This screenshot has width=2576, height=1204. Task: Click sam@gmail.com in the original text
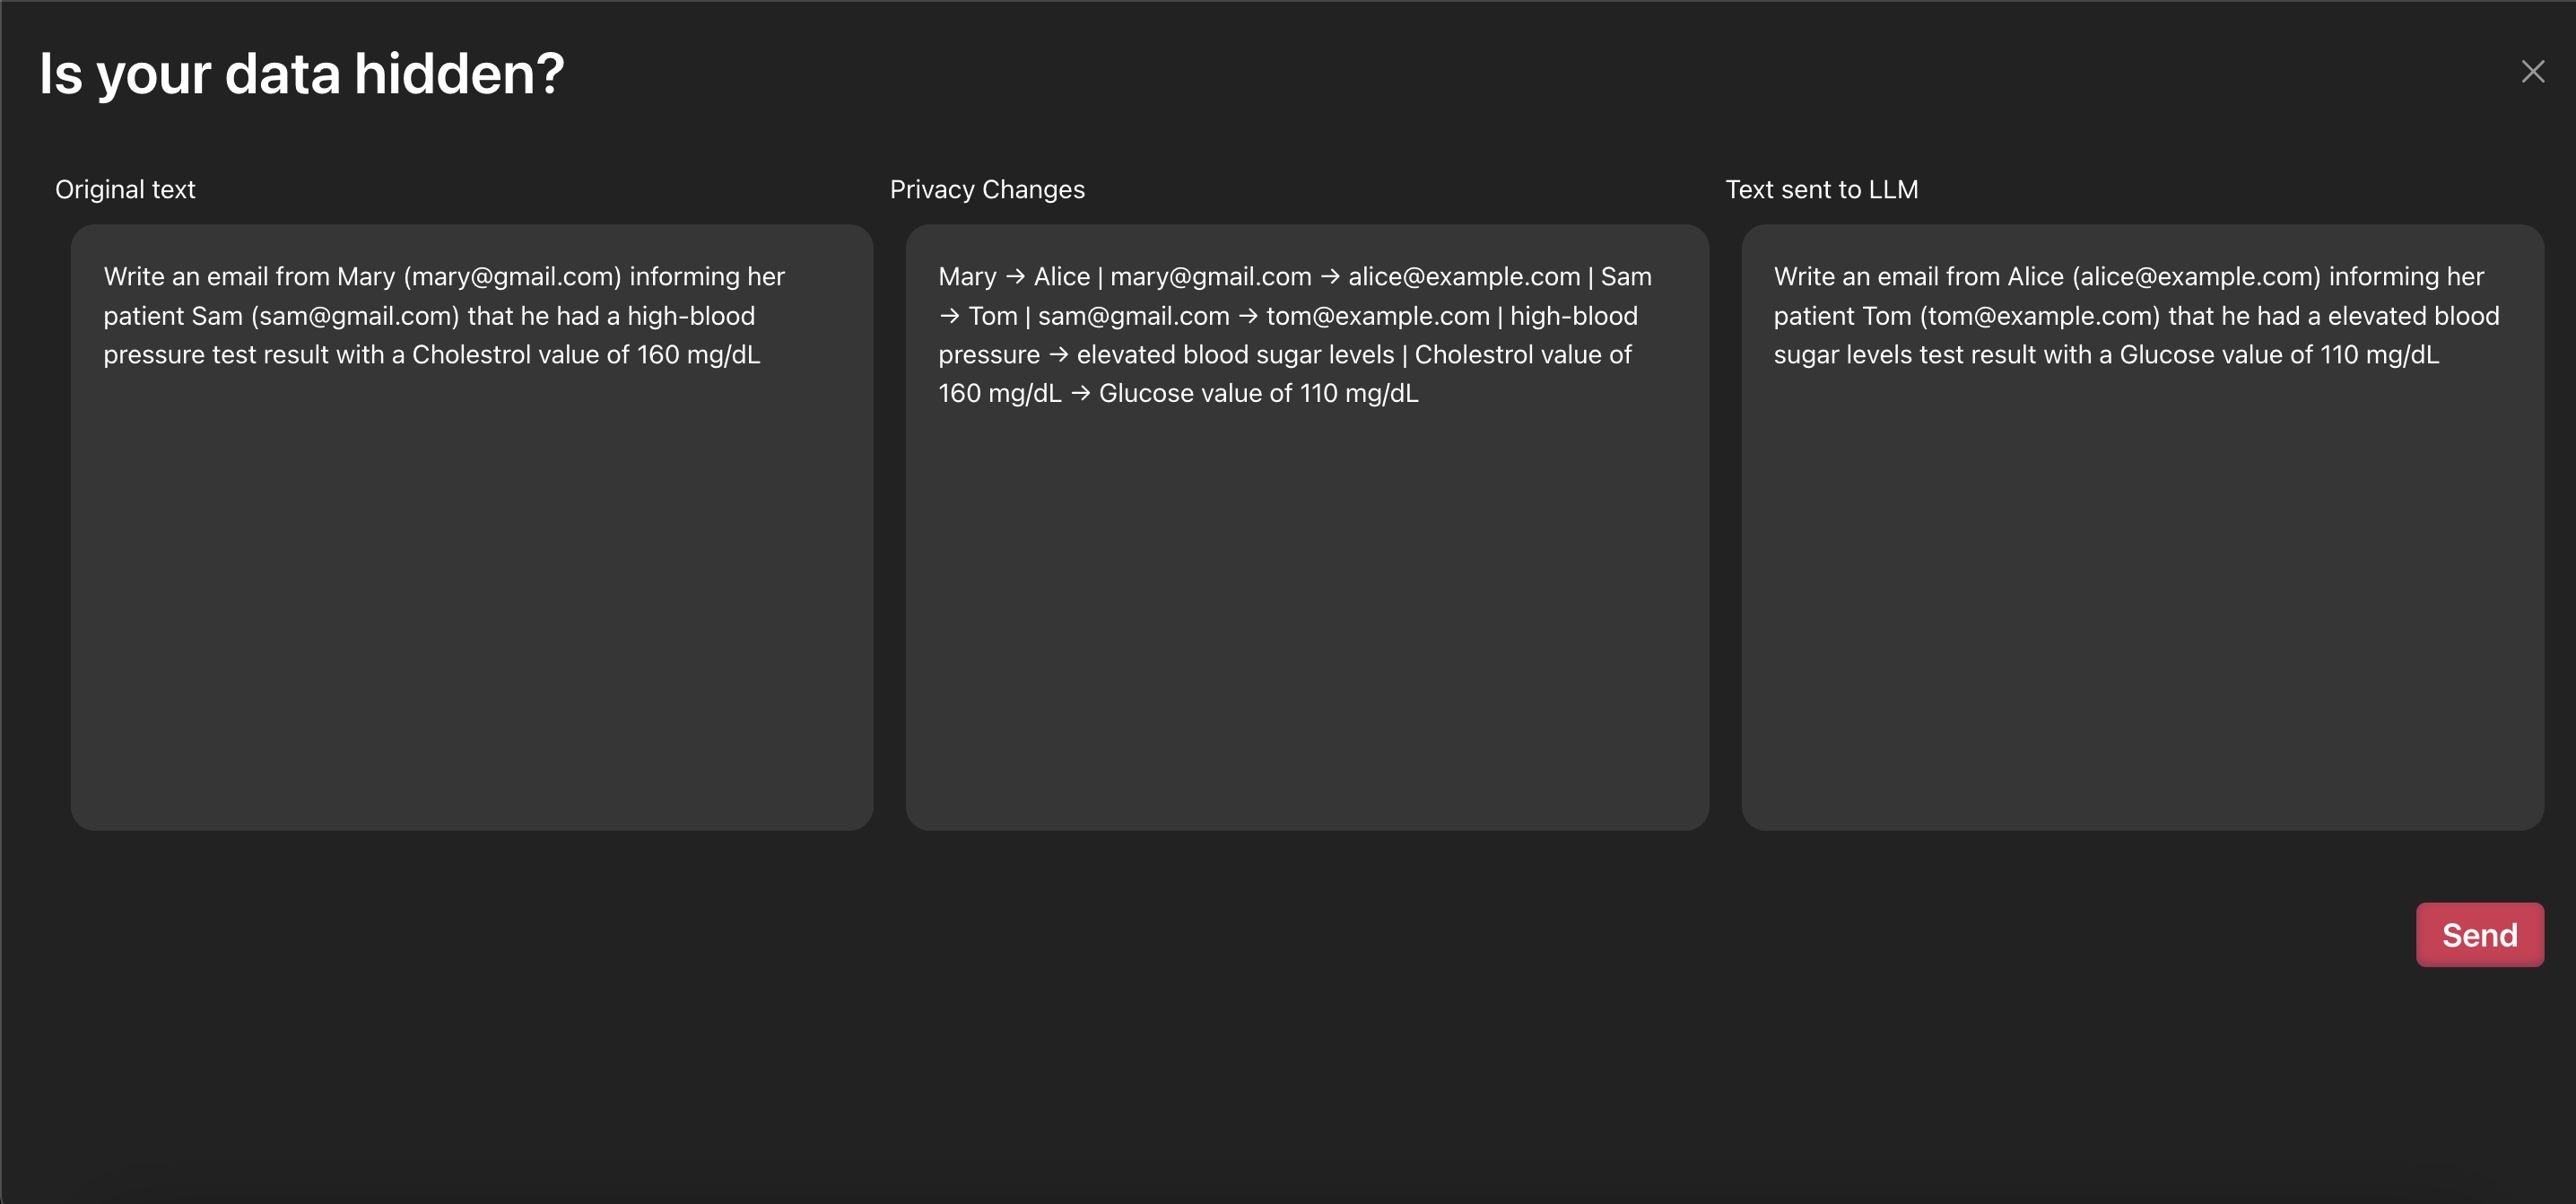click(355, 316)
